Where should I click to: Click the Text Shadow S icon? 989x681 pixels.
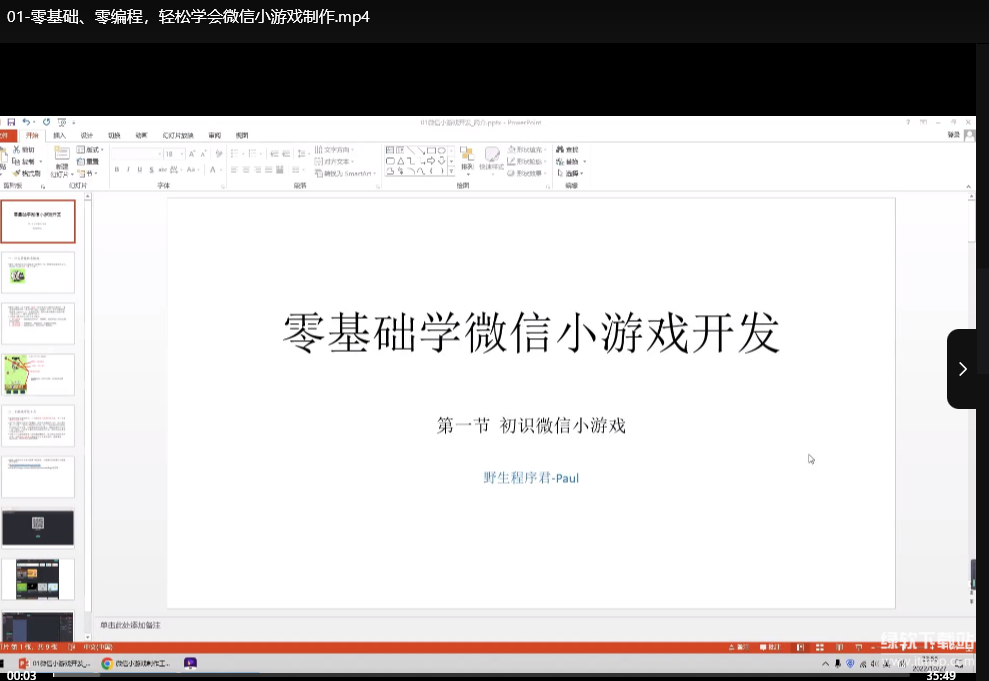(151, 170)
